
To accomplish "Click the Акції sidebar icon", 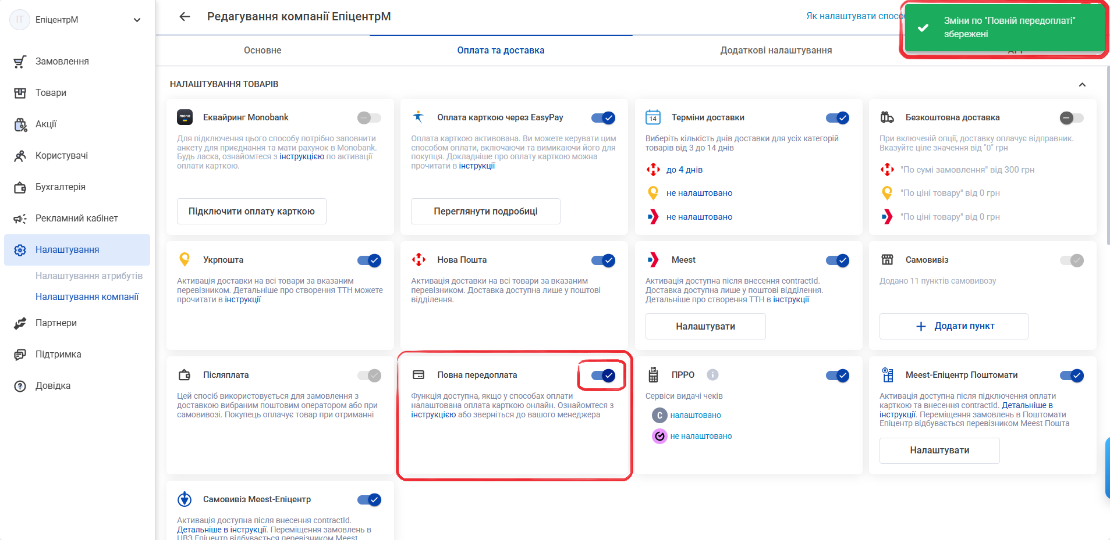I will pos(20,125).
